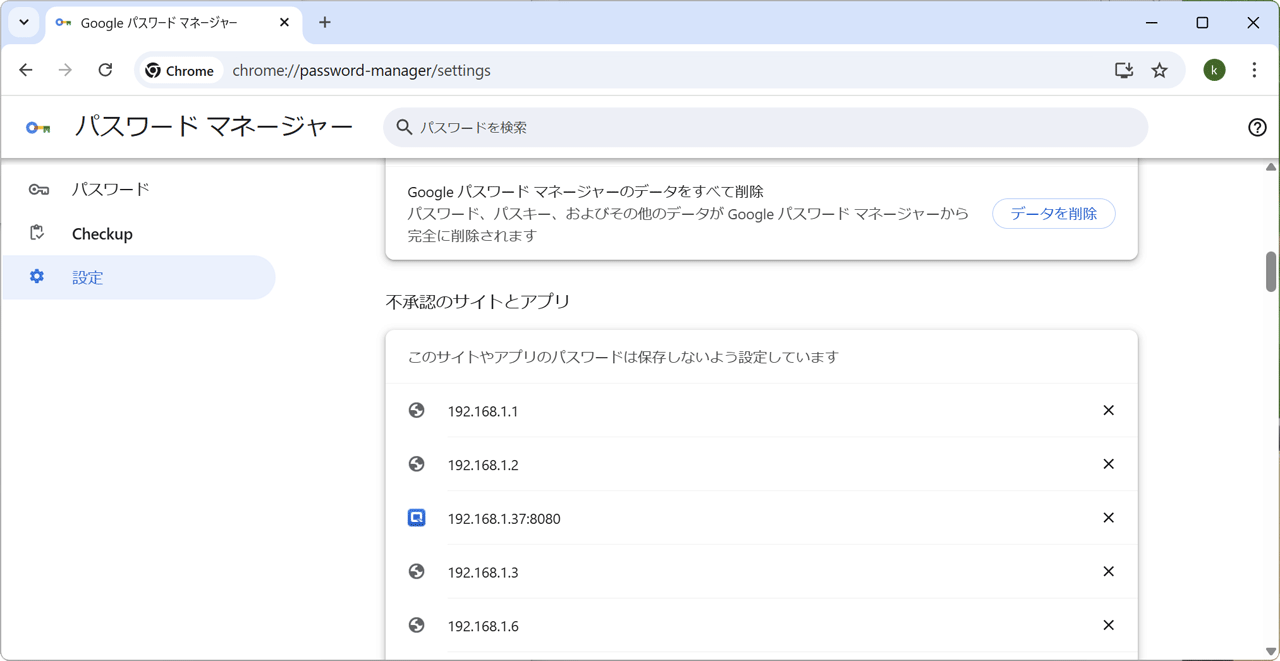Delete the 192.168.1.6 entry
Viewport: 1280px width, 661px height.
coord(1108,625)
